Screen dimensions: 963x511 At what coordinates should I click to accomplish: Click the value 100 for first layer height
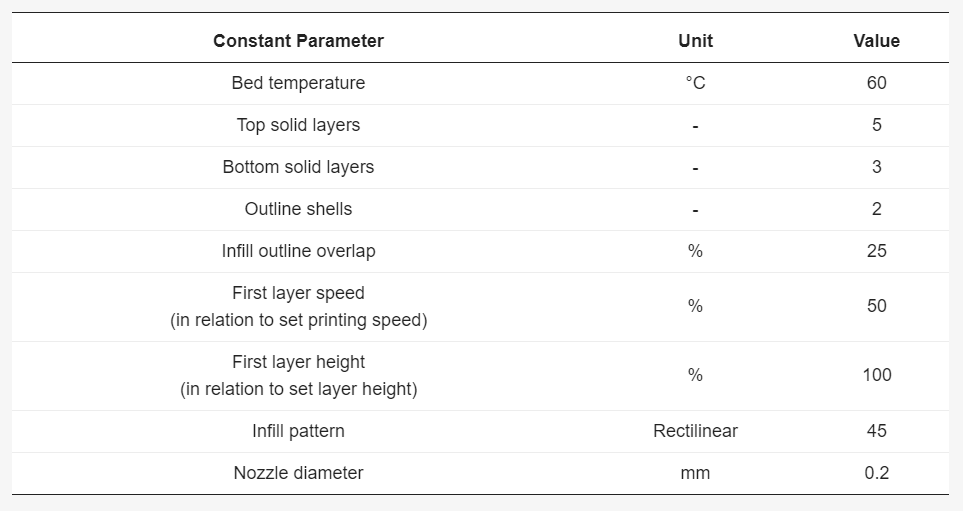point(876,375)
